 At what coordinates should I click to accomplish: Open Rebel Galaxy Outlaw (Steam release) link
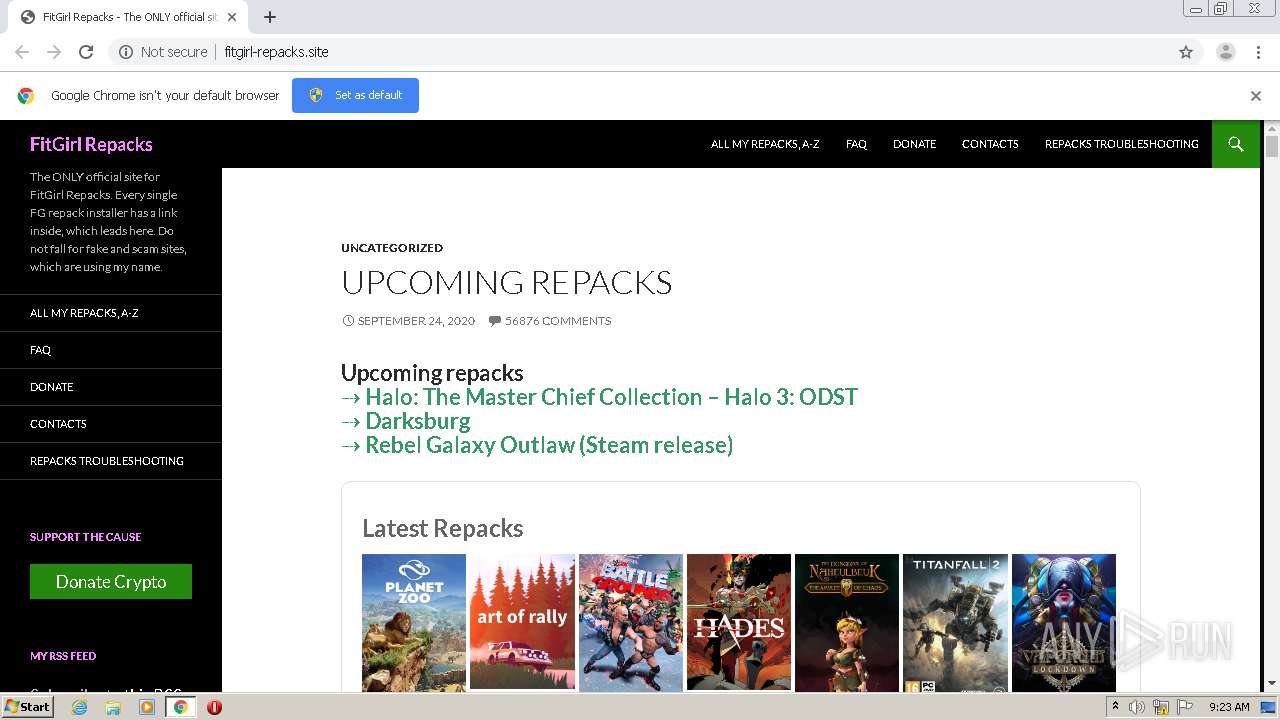click(549, 445)
